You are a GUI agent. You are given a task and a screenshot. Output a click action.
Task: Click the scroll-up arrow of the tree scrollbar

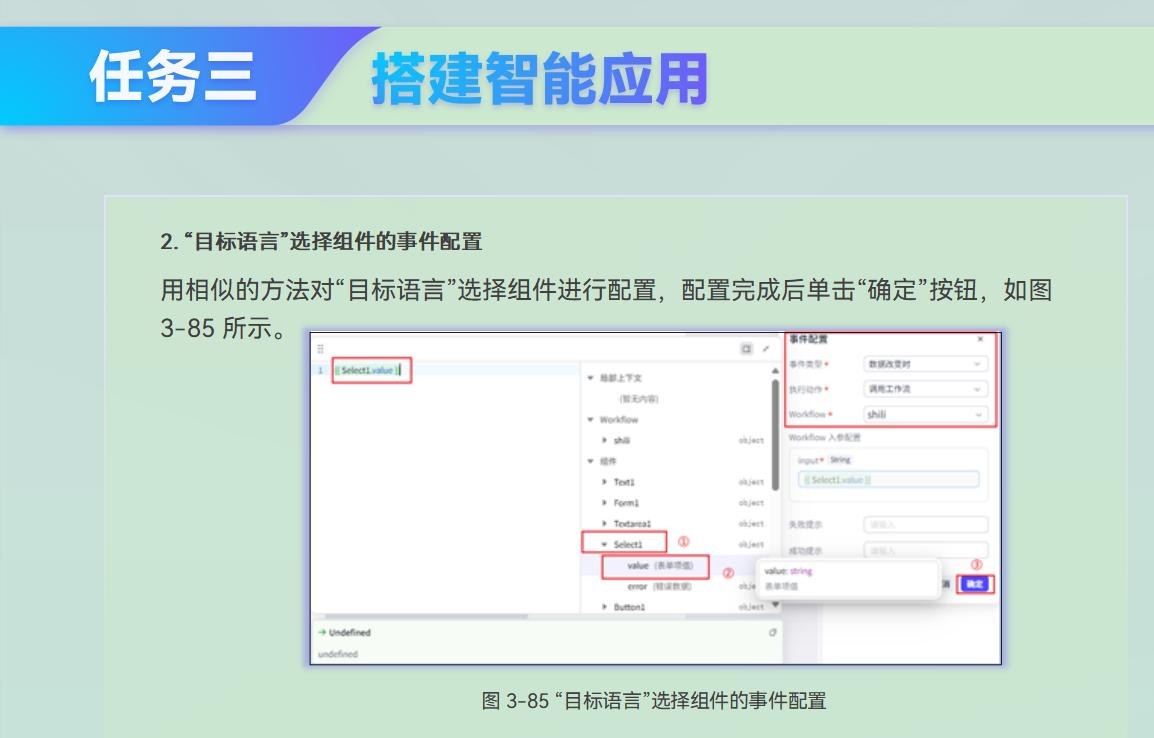[775, 372]
